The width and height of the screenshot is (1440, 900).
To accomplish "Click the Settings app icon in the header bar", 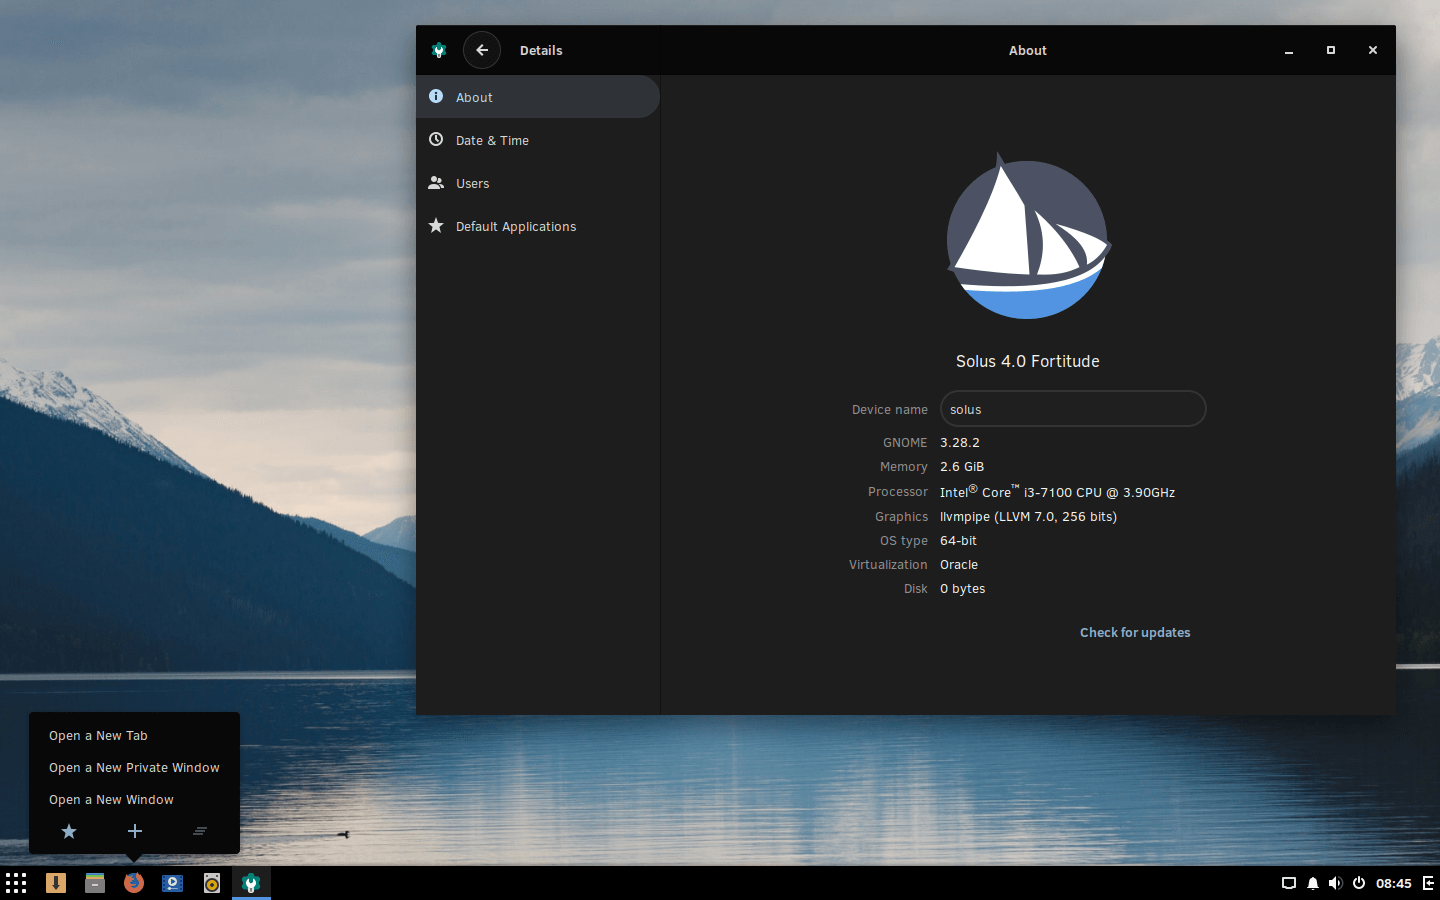I will [439, 50].
